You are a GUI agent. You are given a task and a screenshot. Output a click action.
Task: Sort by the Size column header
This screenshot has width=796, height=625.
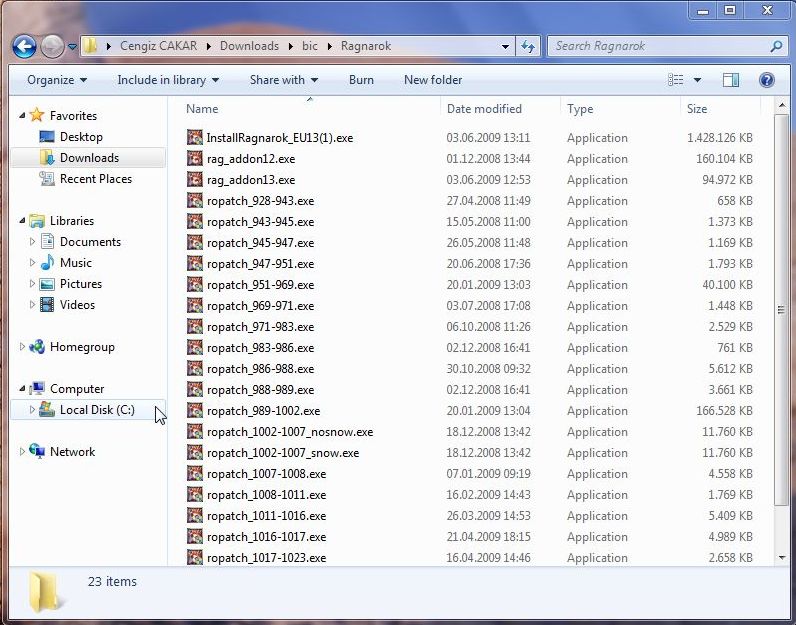click(696, 109)
